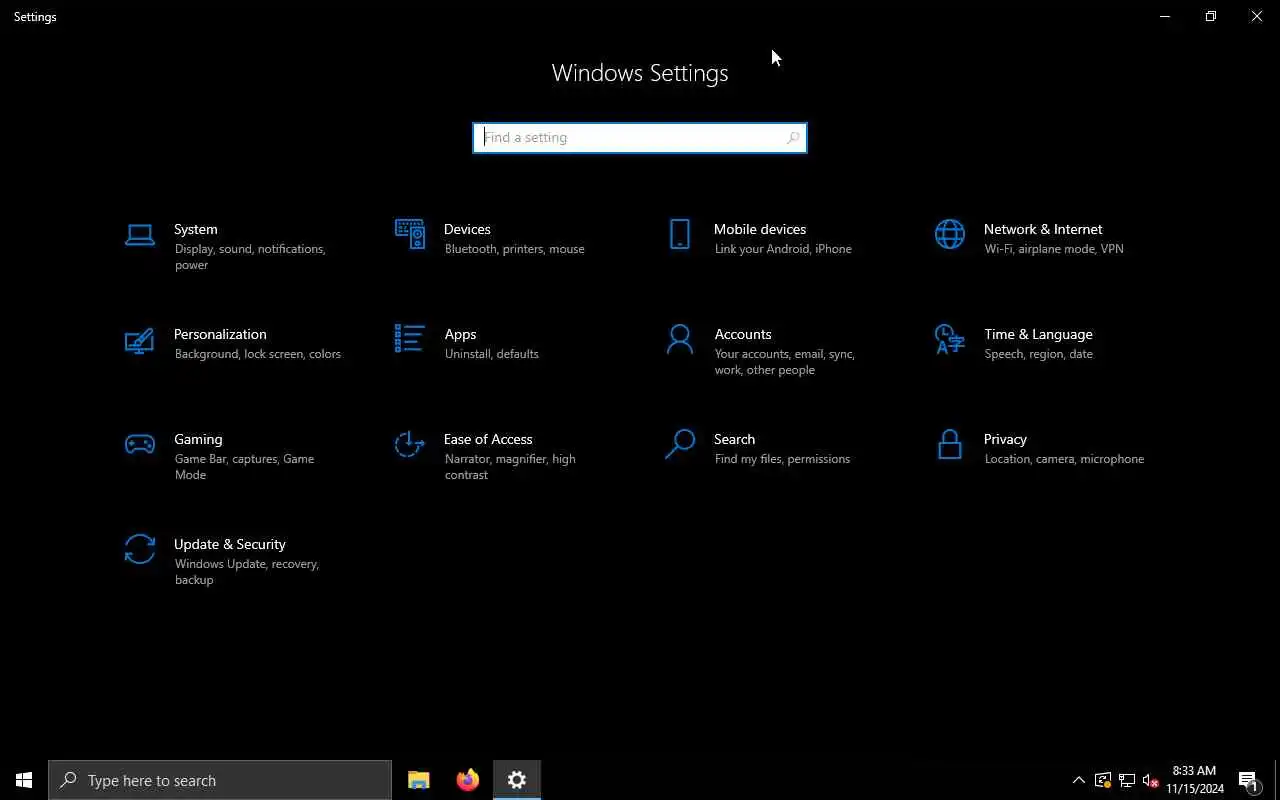Open the Privacy heading
Viewport: 1280px width, 800px height.
pyautogui.click(x=1005, y=439)
